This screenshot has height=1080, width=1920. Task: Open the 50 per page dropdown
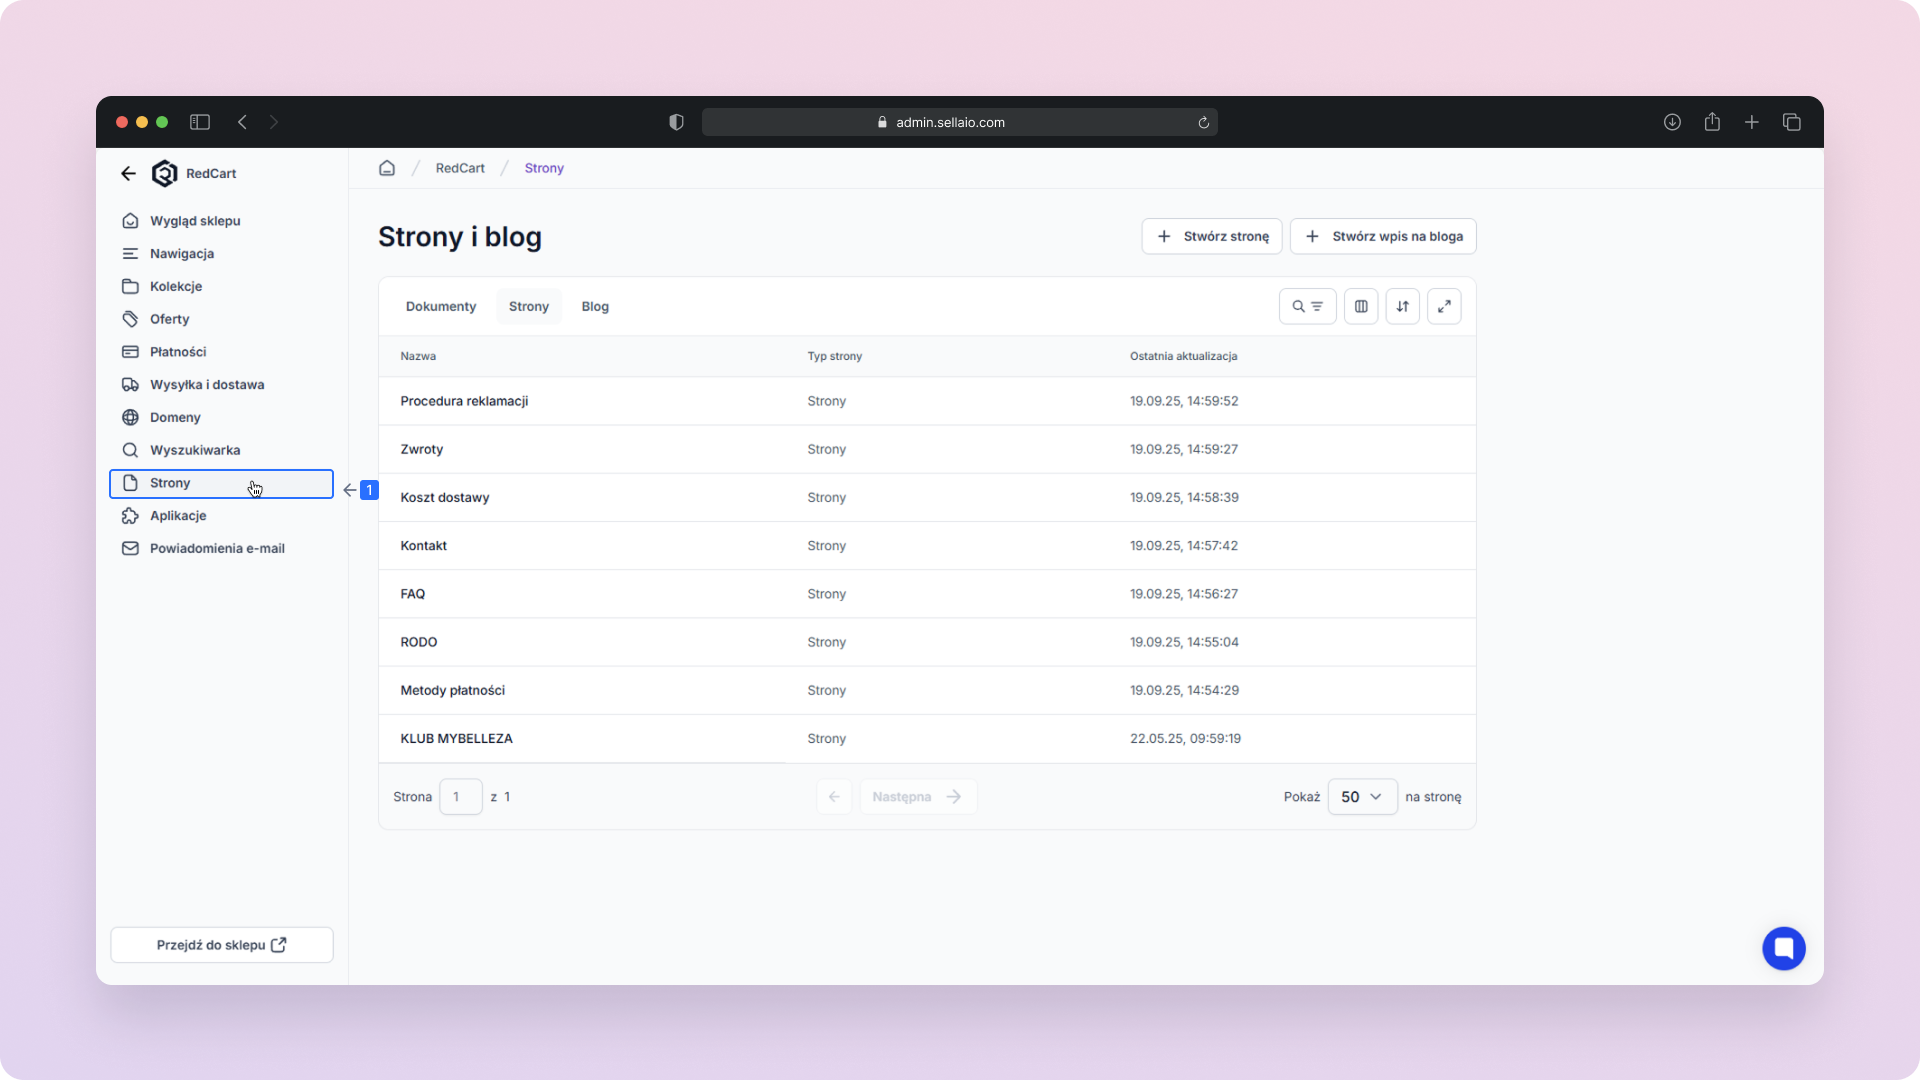point(1361,797)
